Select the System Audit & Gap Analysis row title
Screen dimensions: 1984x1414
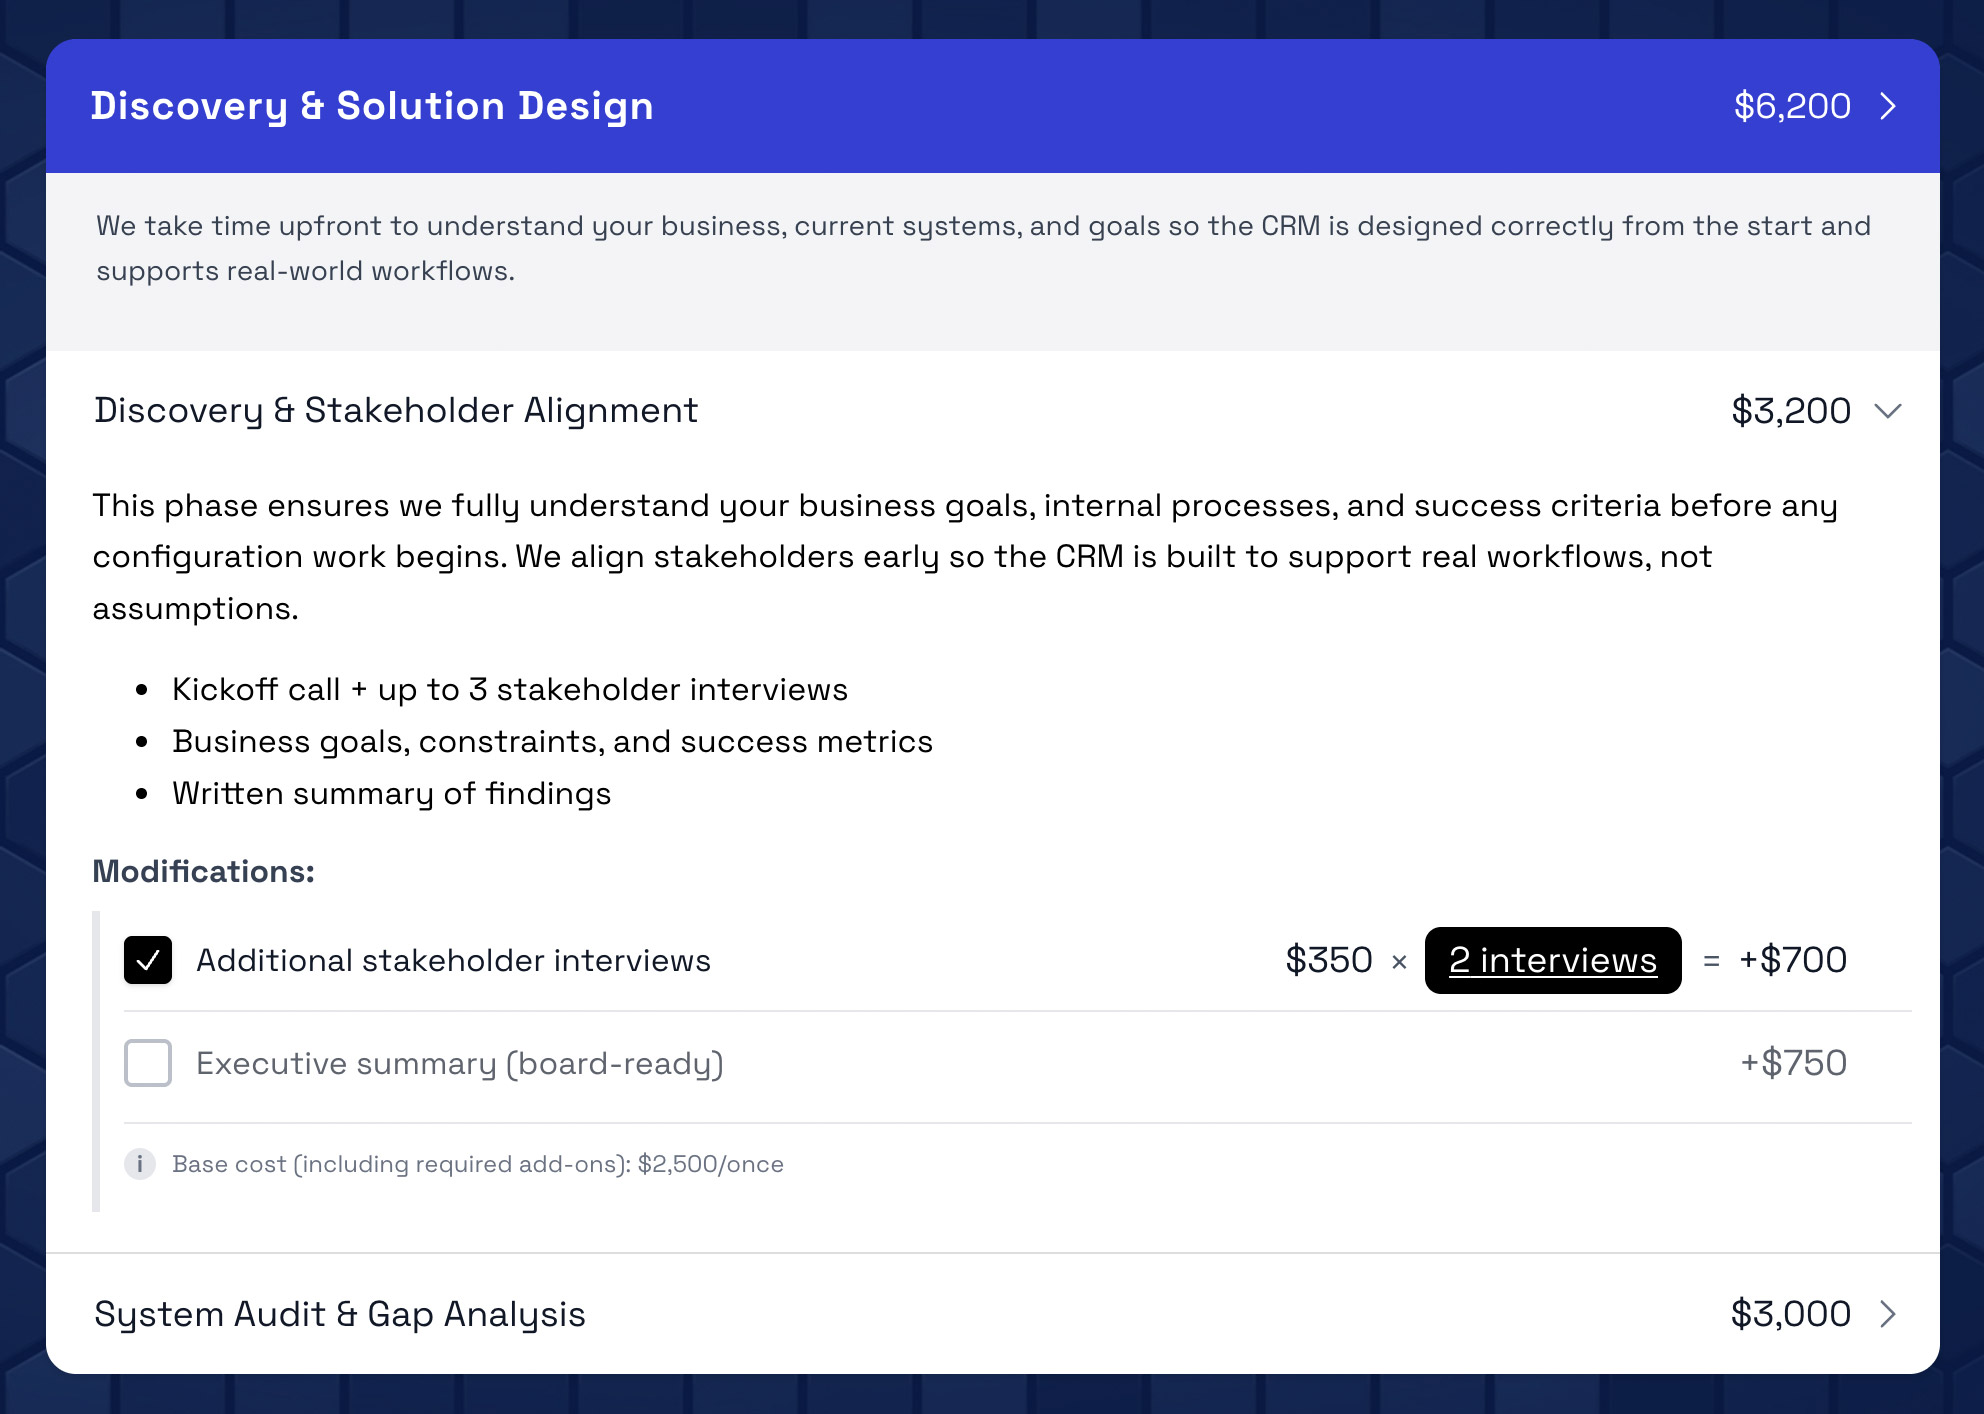coord(340,1314)
